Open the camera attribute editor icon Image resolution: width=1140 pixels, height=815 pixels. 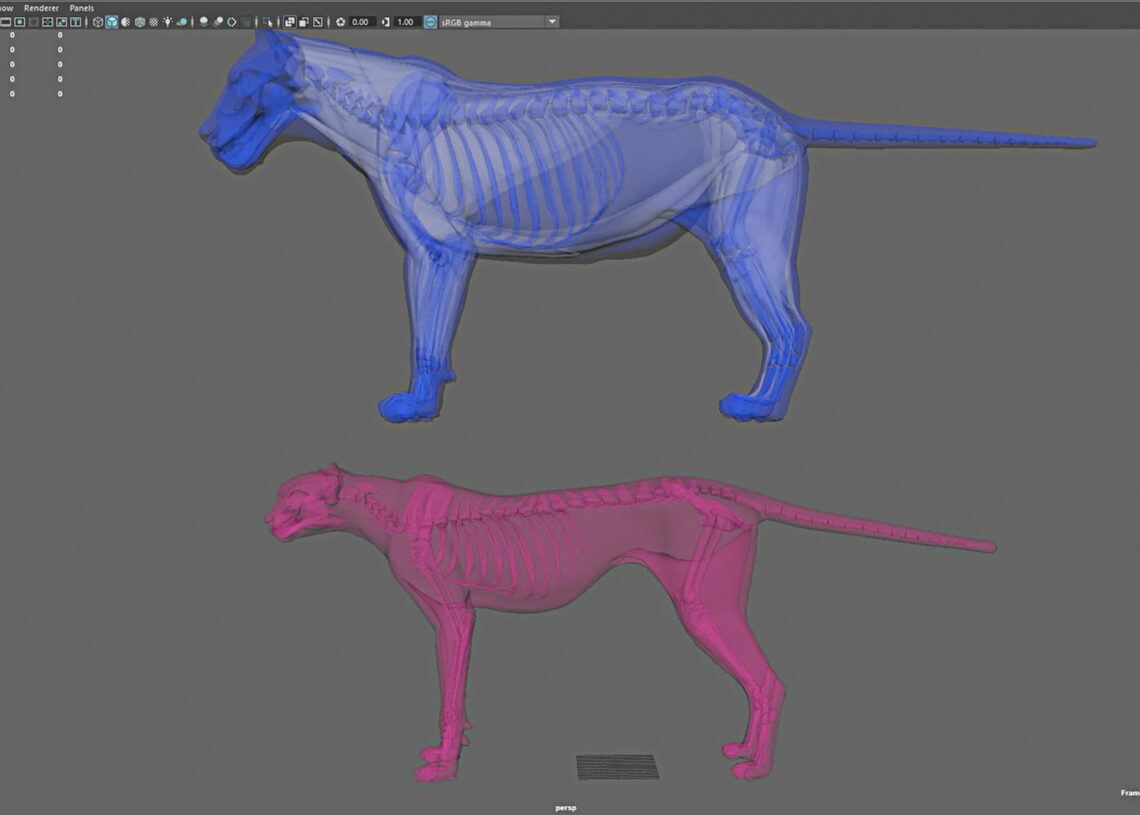(18, 21)
